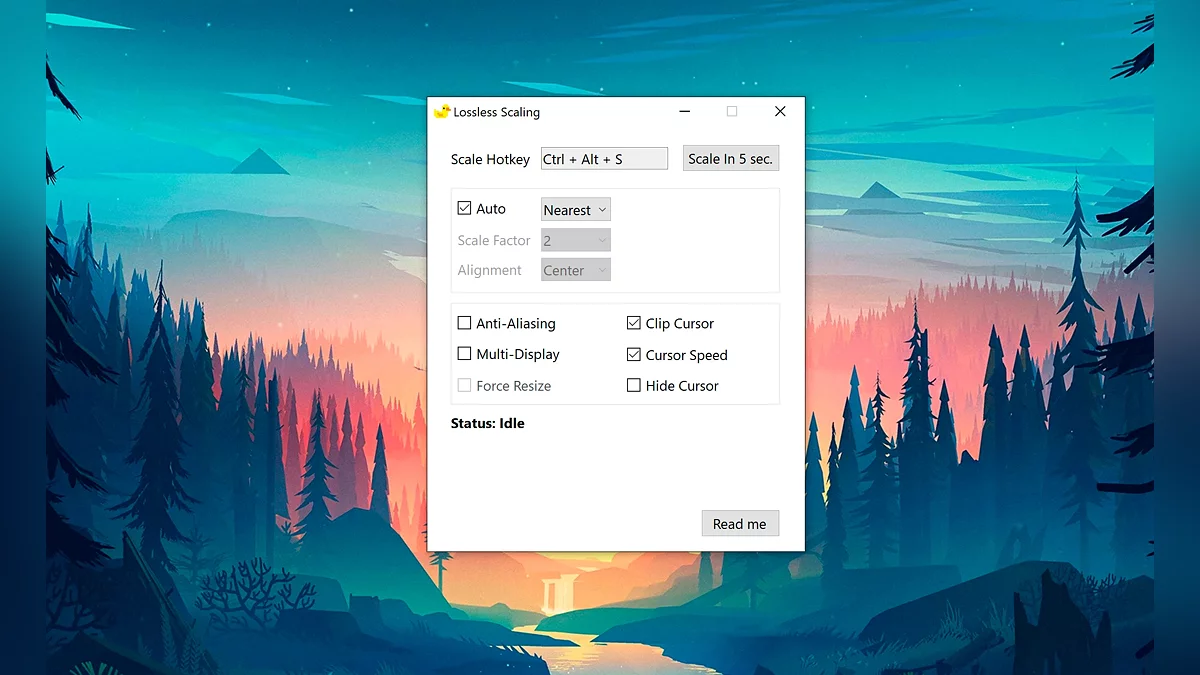Enable the Hide Cursor checkbox
This screenshot has height=675, width=1200.
(634, 385)
